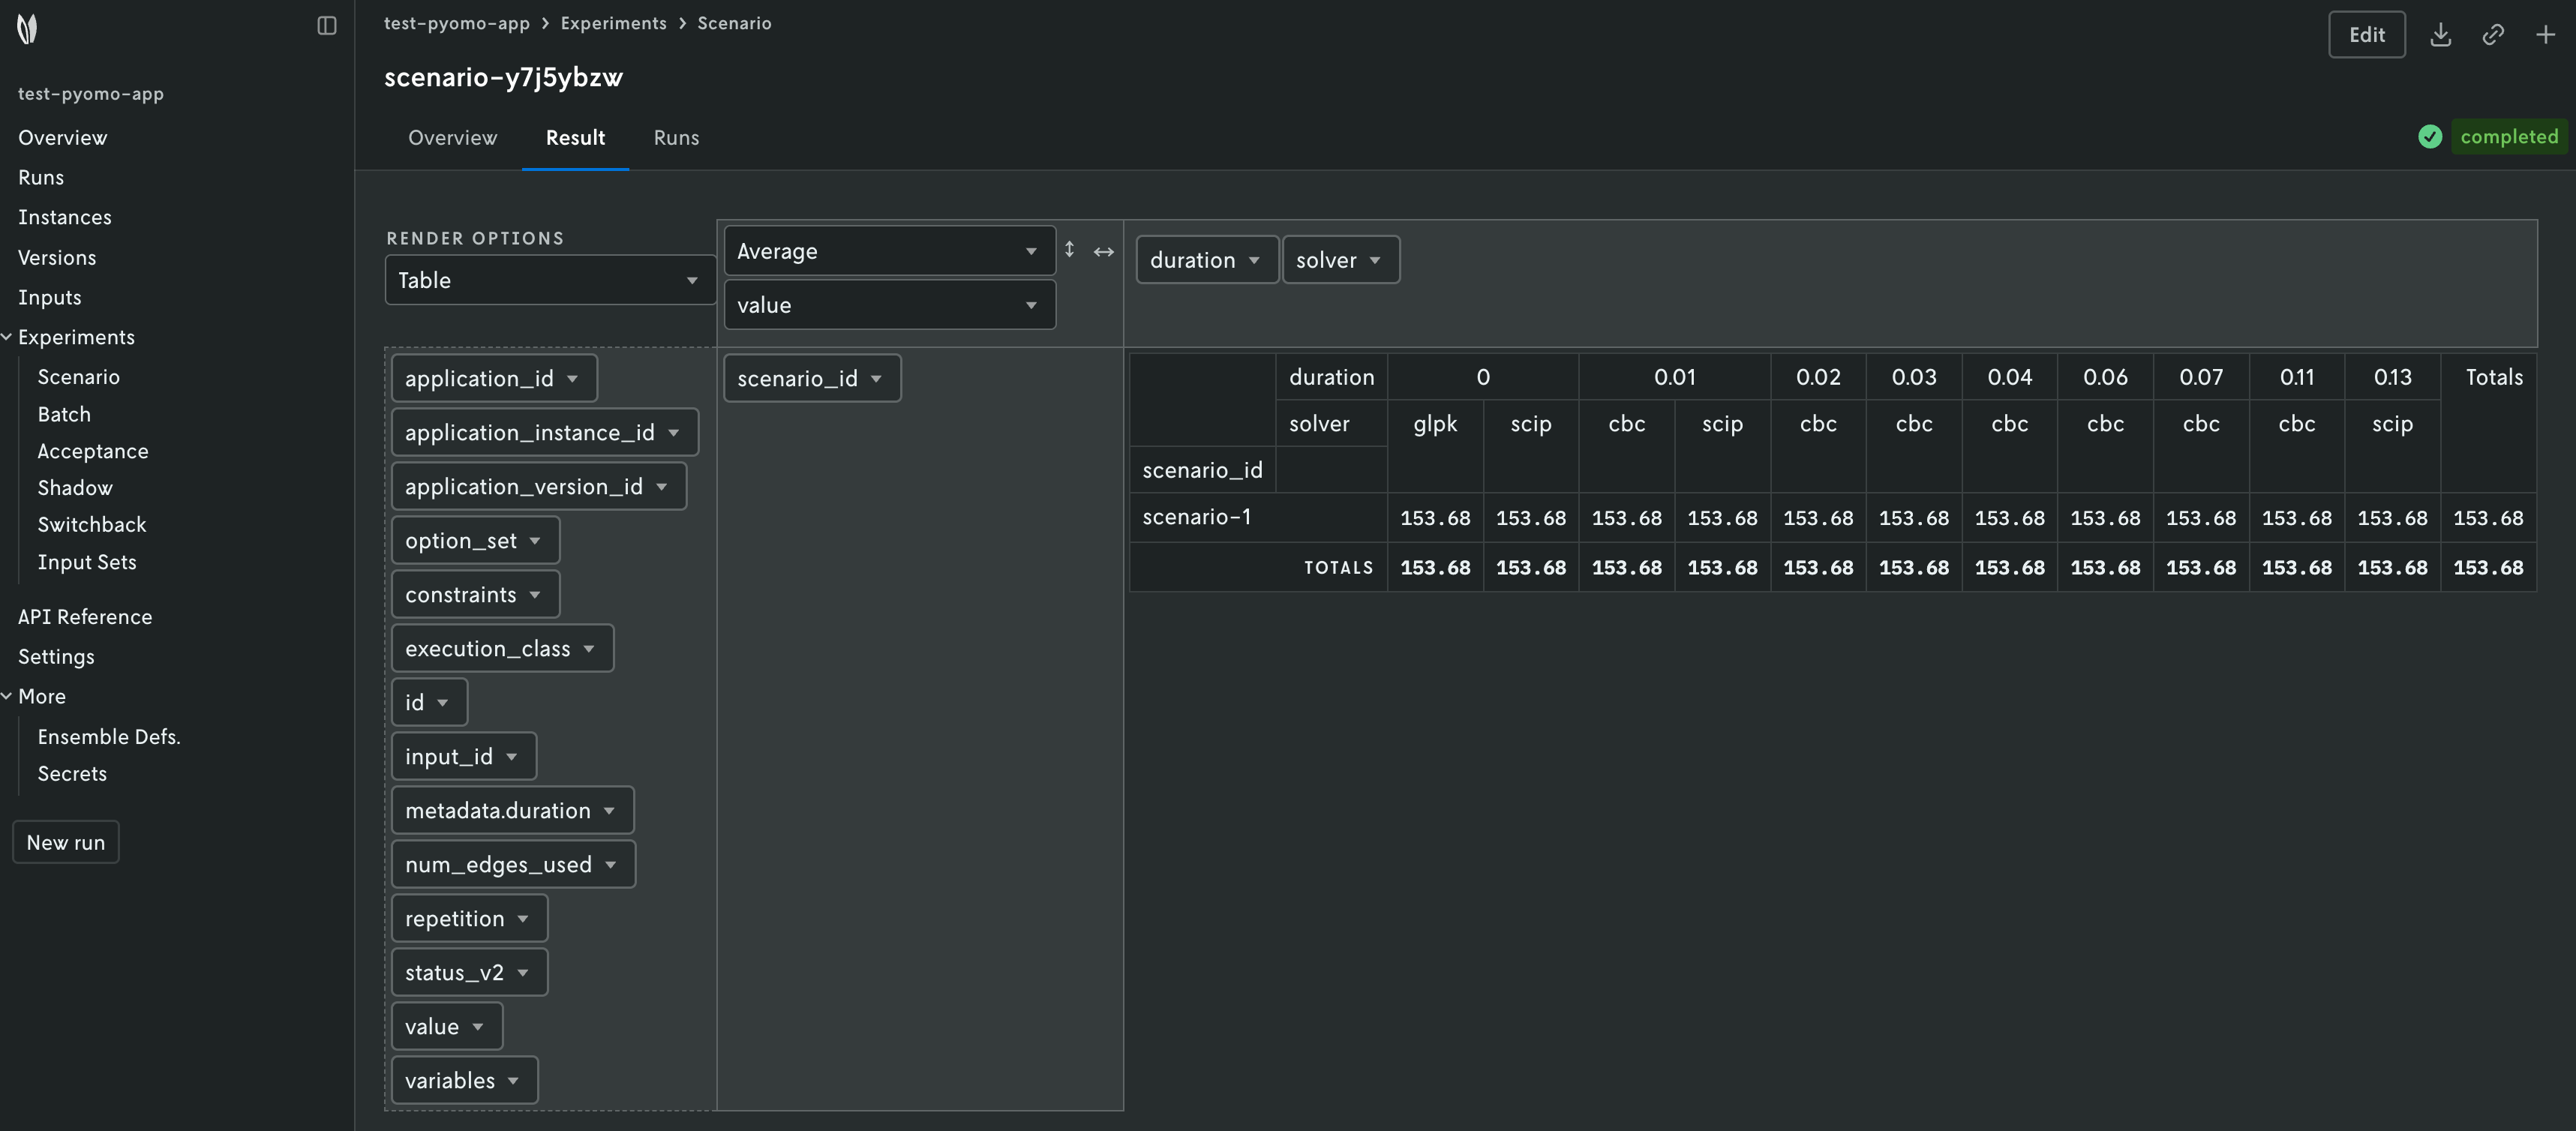
Task: Copy link to this scenario
Action: (x=2493, y=35)
